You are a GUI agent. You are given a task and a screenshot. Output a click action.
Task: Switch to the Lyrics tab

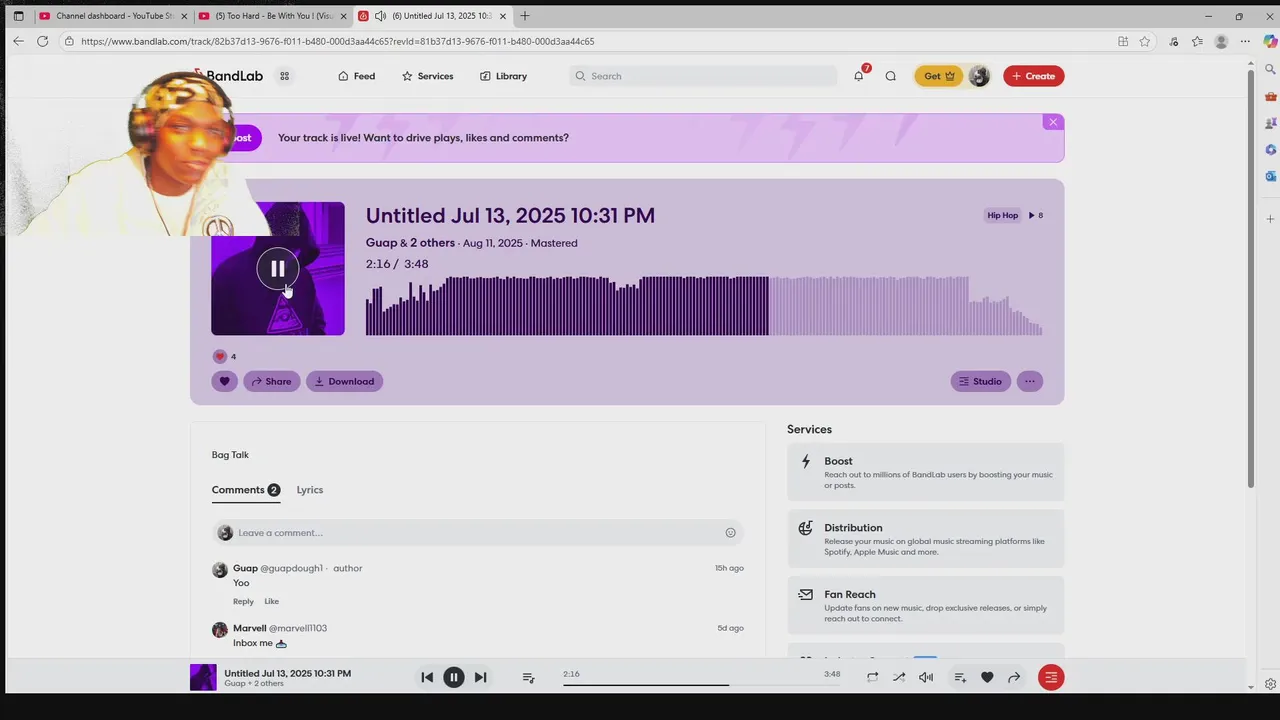[310, 490]
